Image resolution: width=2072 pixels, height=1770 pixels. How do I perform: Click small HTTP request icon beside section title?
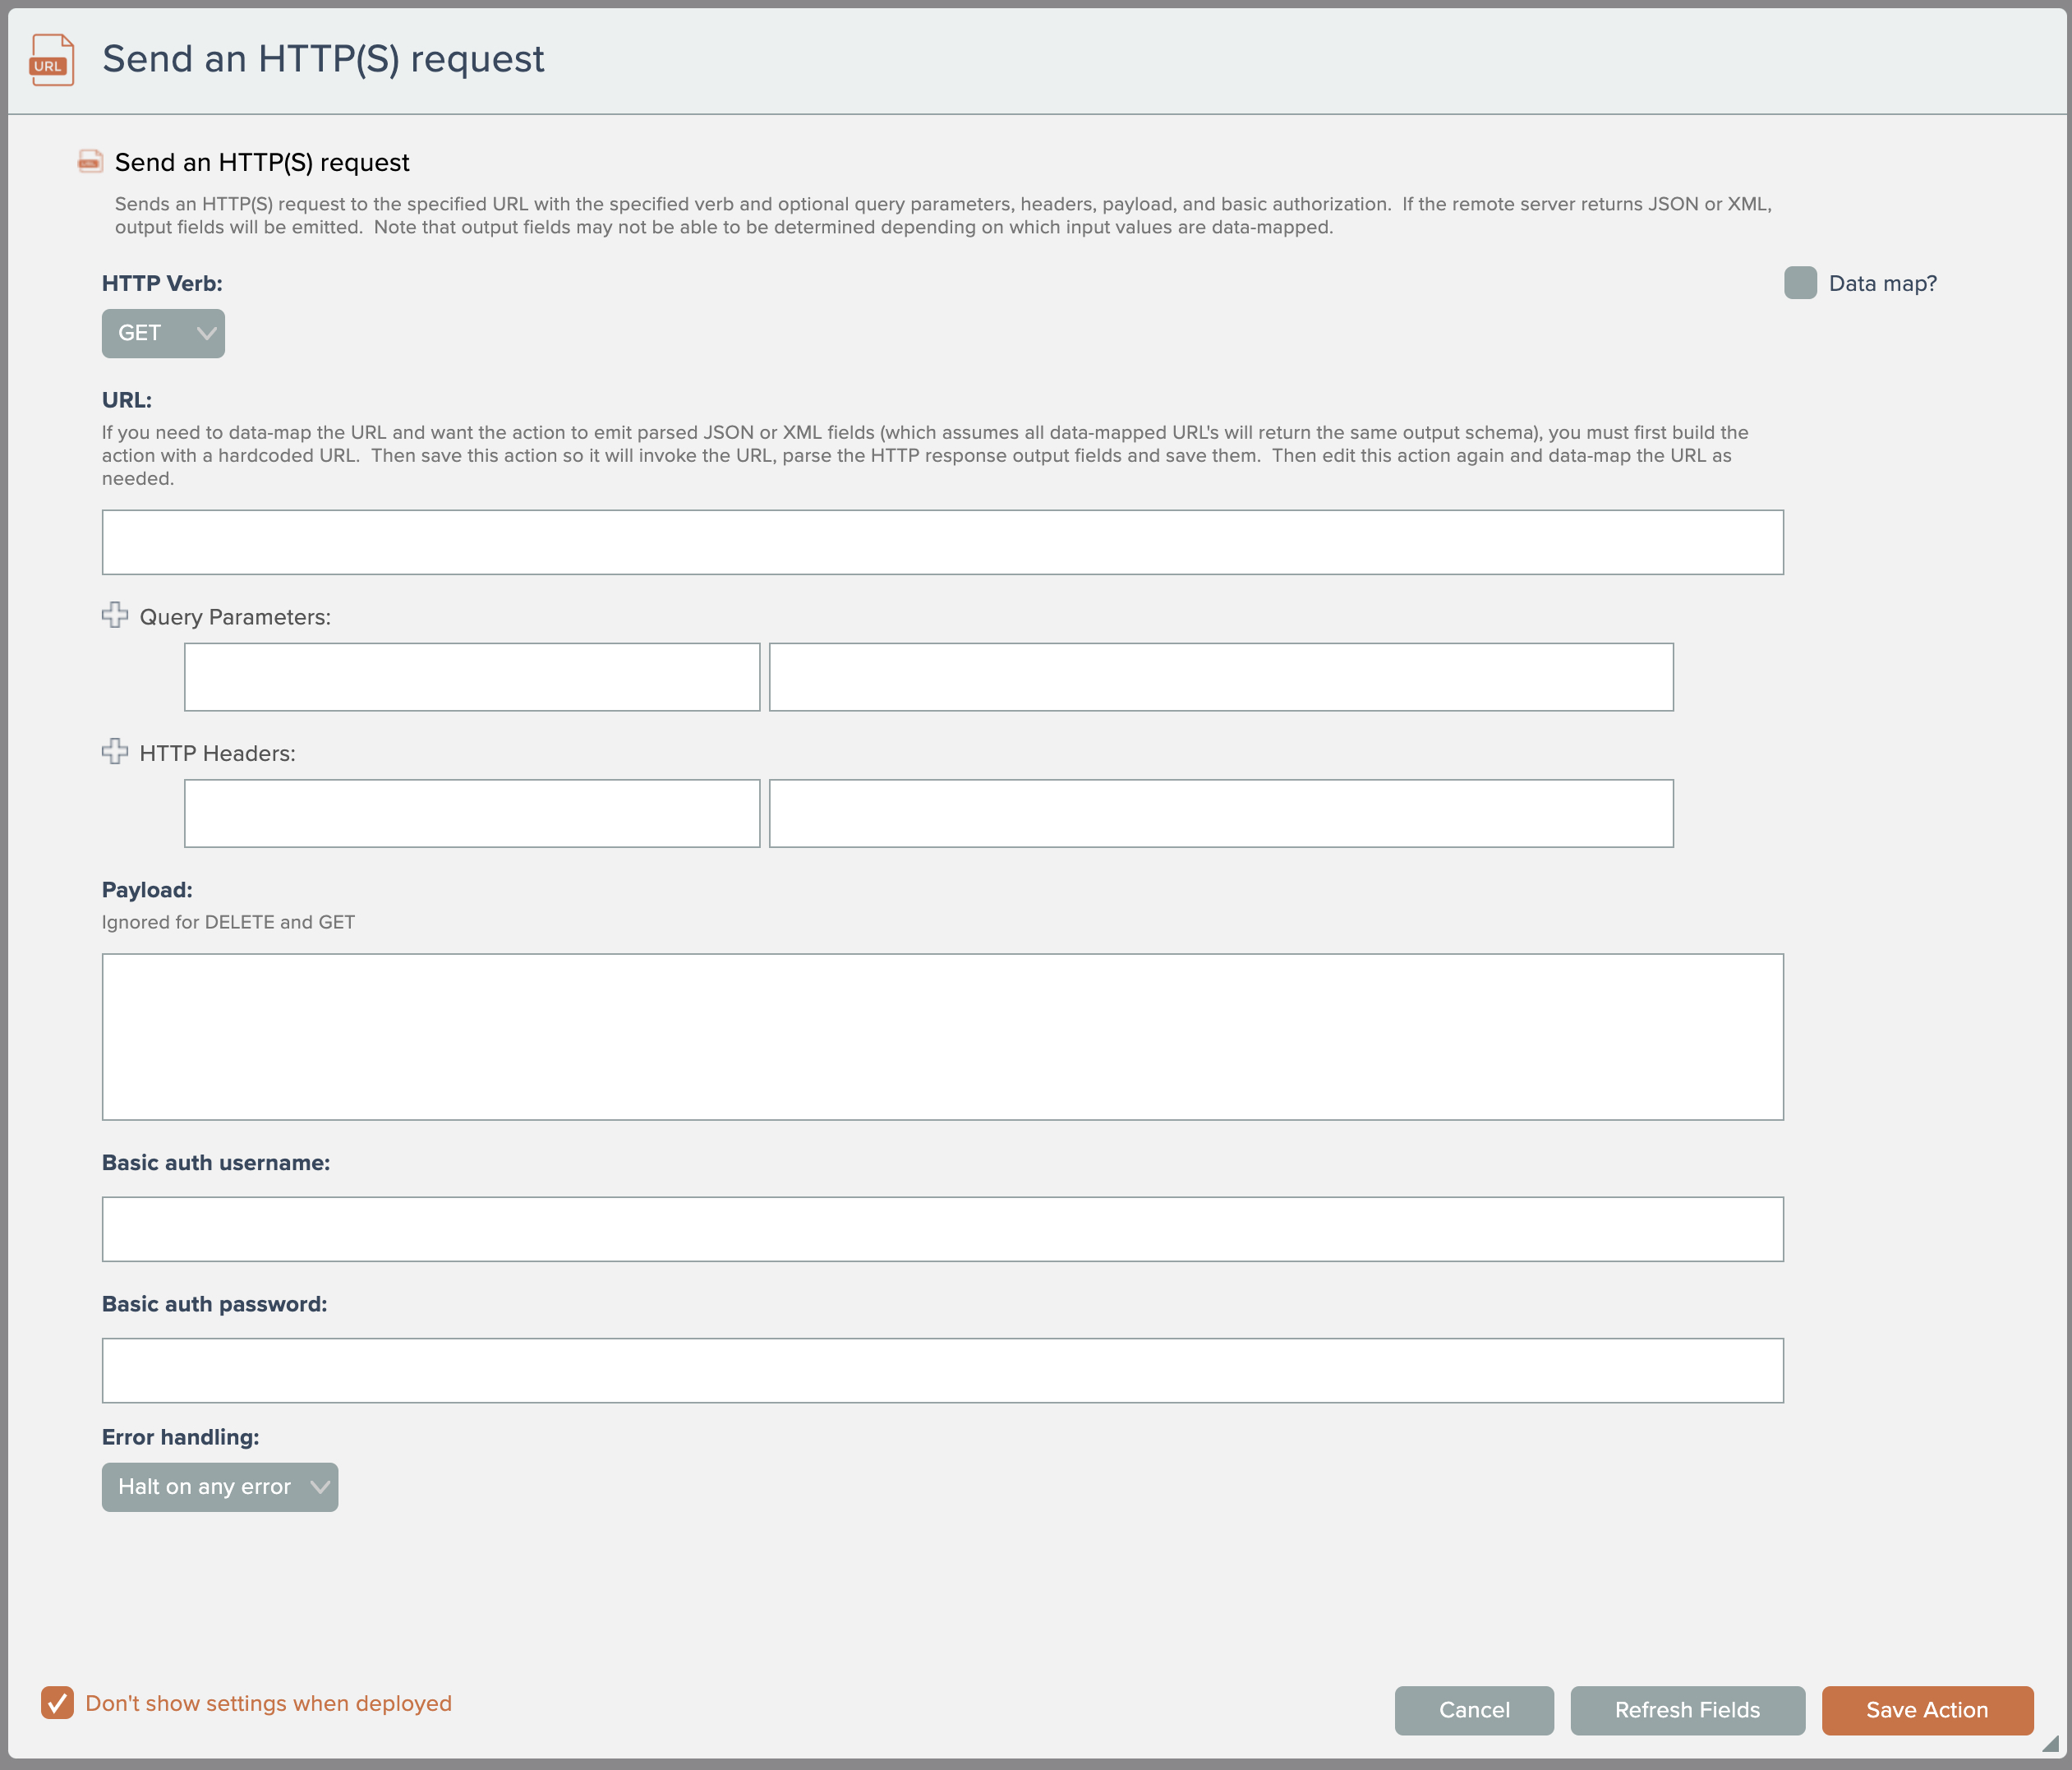[x=90, y=162]
